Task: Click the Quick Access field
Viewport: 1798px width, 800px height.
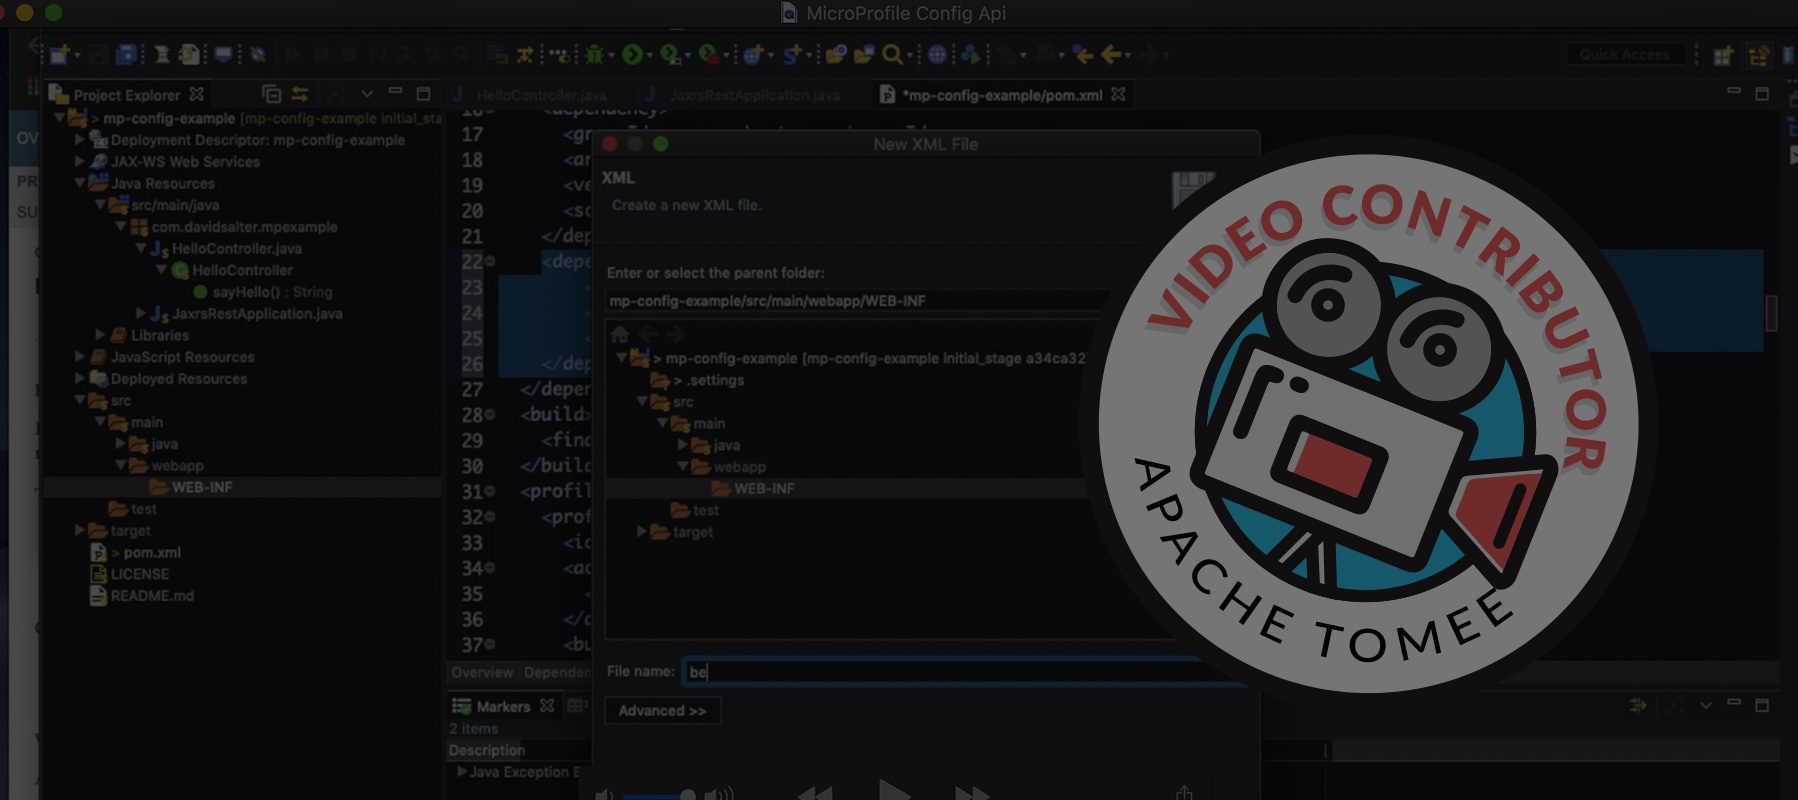Action: (1625, 55)
